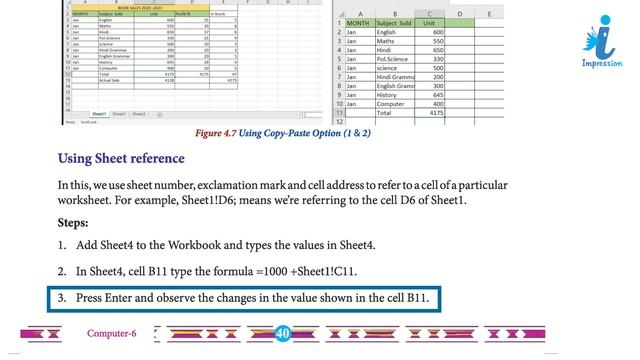Click the cell with value 400
This screenshot has width=640, height=360.
point(429,104)
